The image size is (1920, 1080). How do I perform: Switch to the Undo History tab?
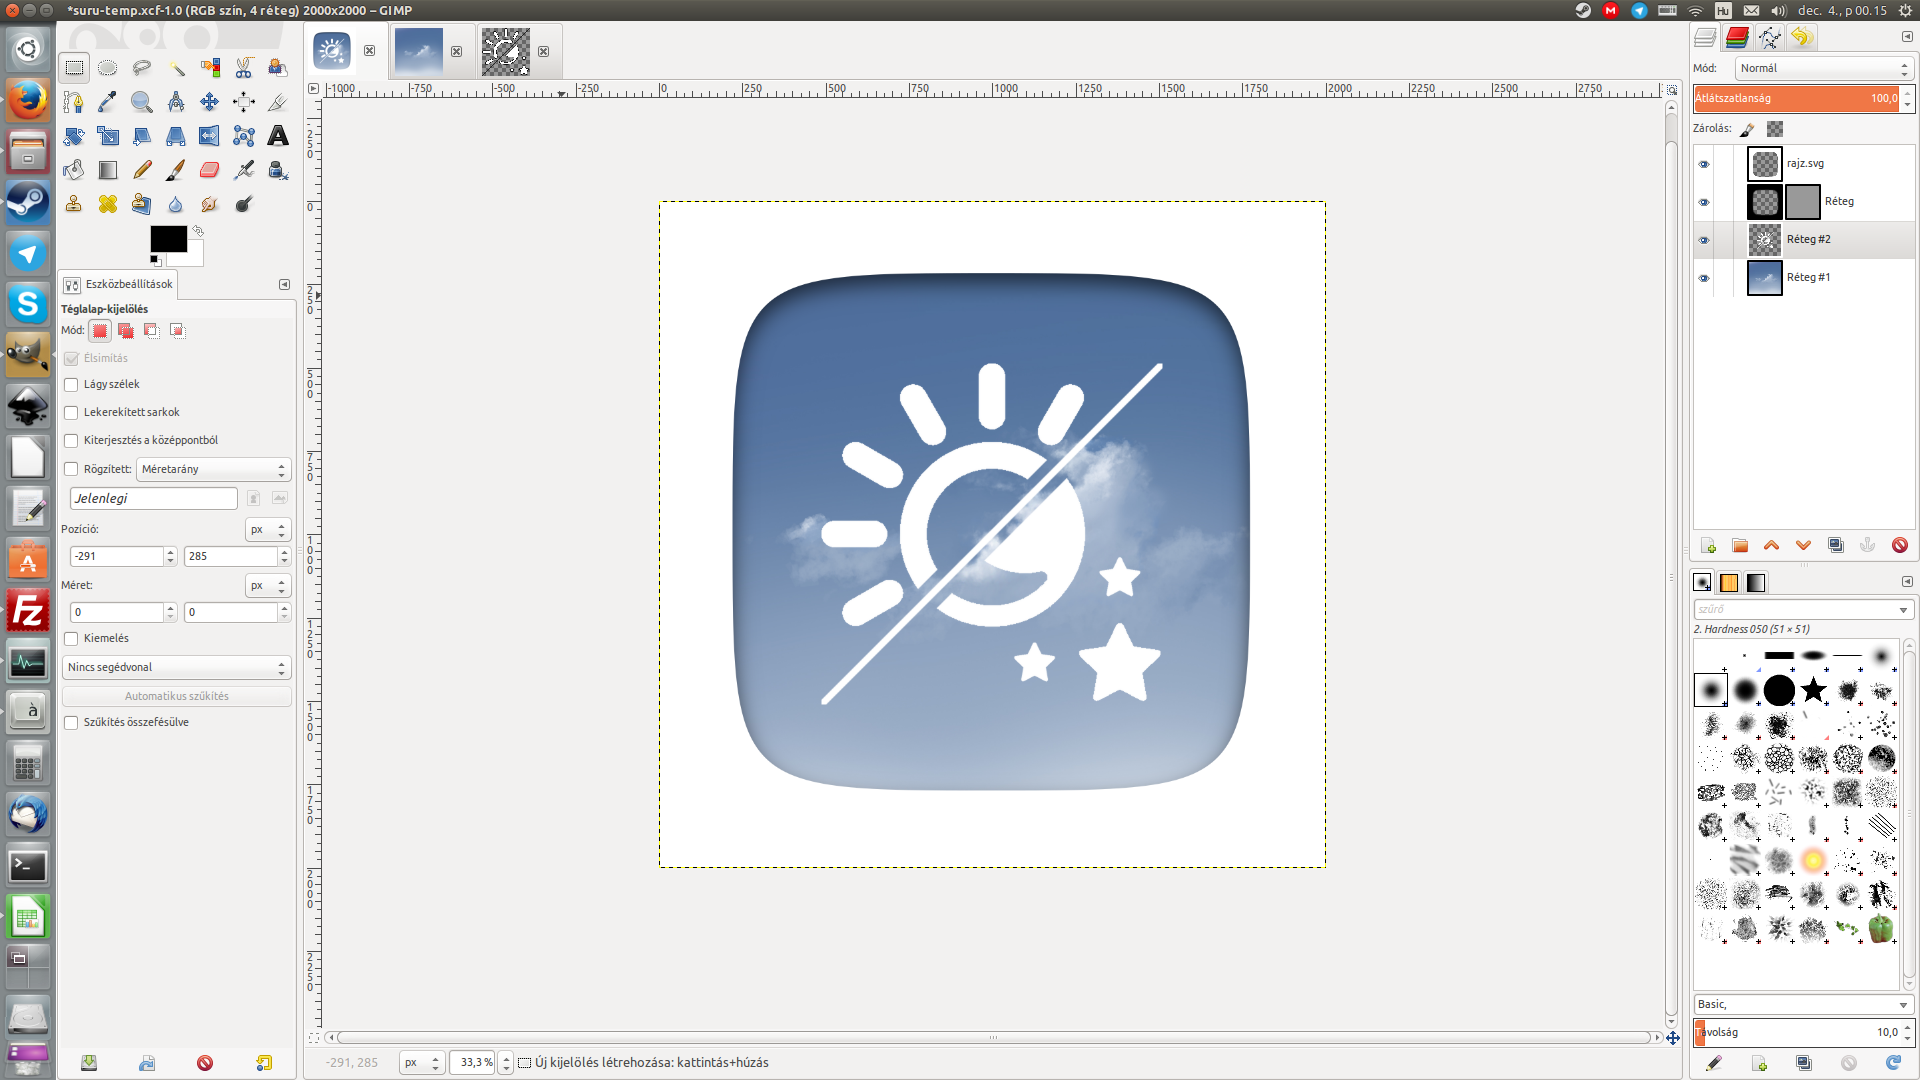[x=1801, y=38]
